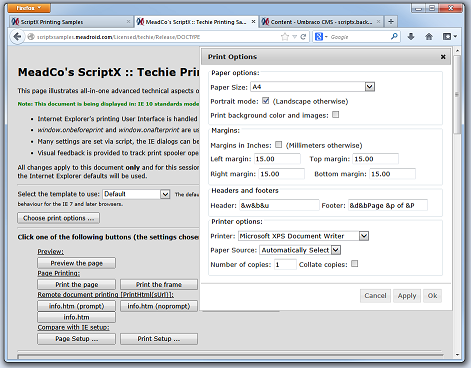
Task: Reload the page with the refresh icon
Action: 303,37
